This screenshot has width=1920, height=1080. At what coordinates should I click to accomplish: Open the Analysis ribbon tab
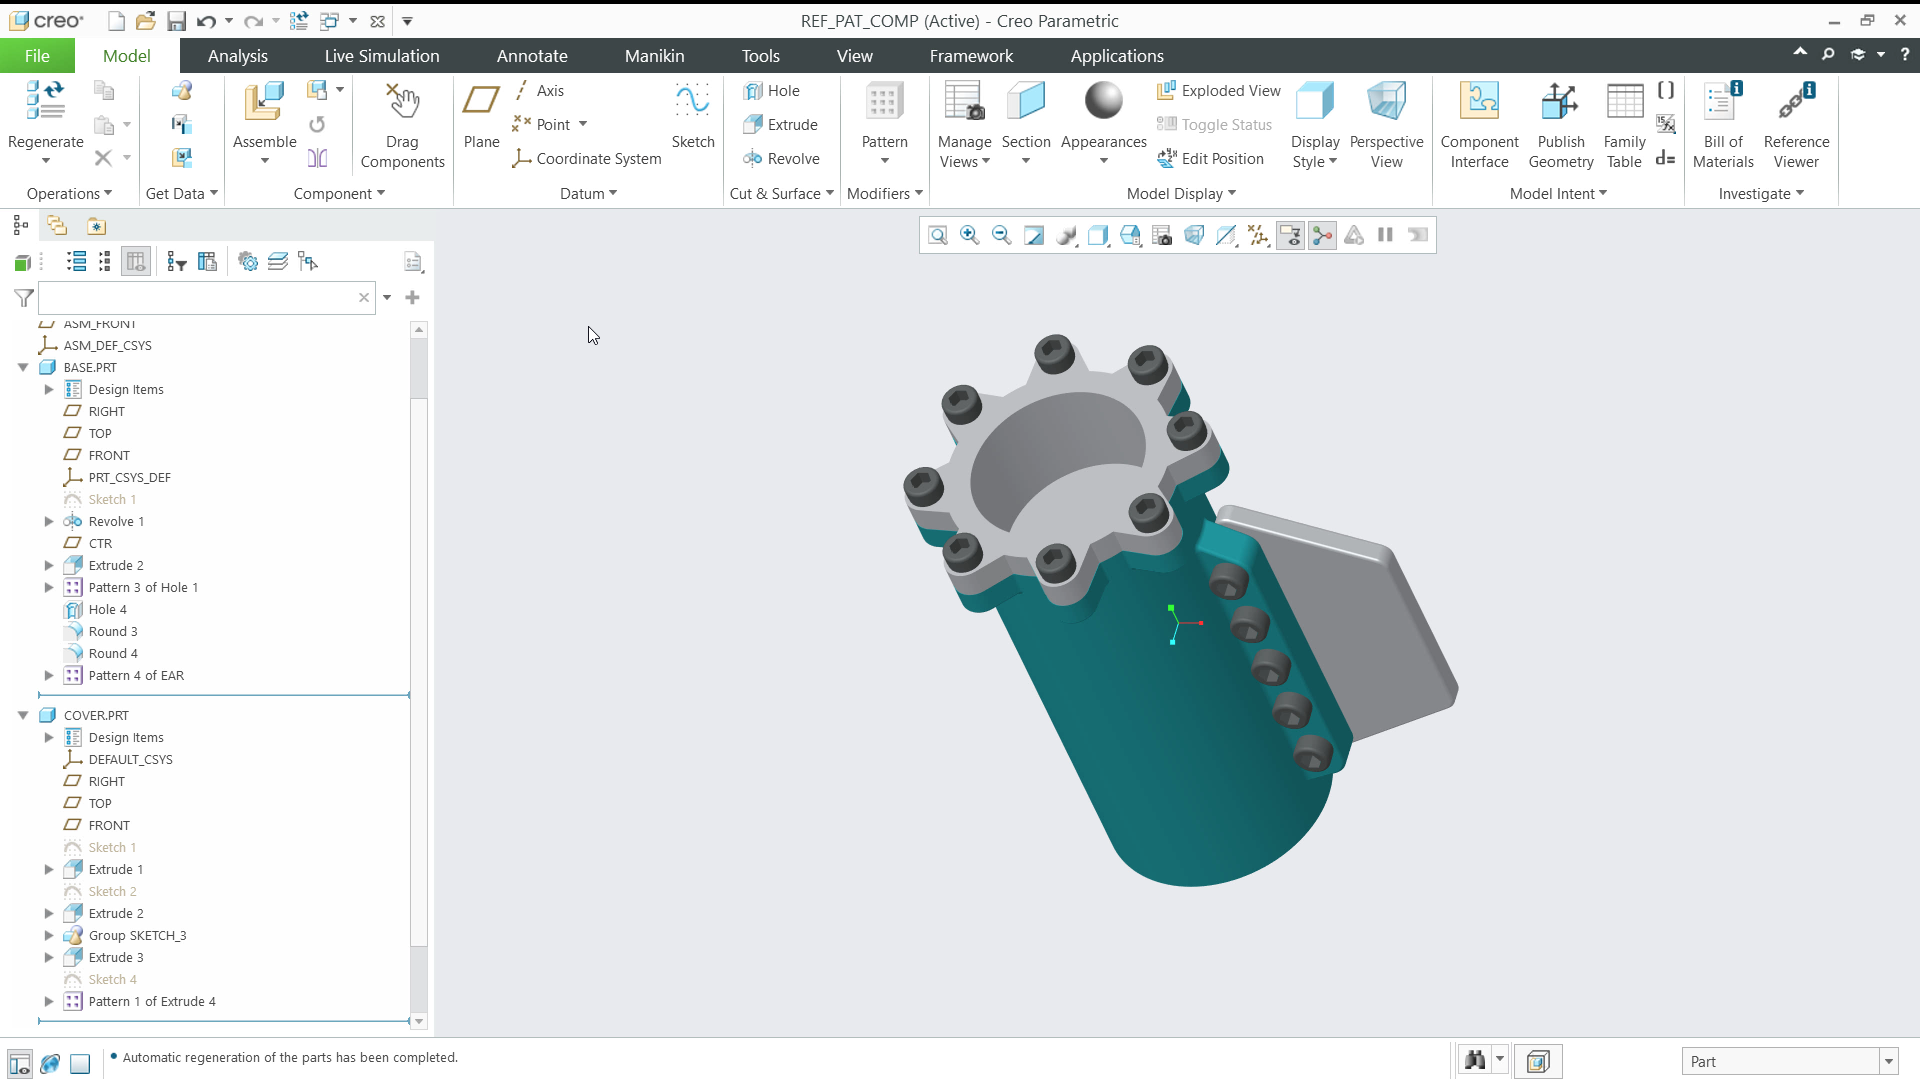238,56
